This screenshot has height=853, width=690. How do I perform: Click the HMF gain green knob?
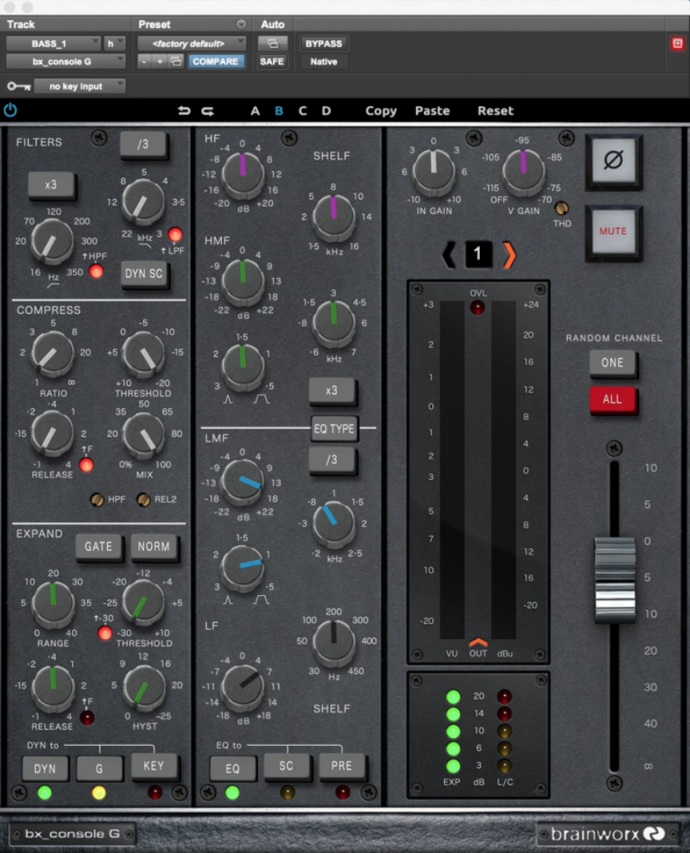(x=243, y=281)
